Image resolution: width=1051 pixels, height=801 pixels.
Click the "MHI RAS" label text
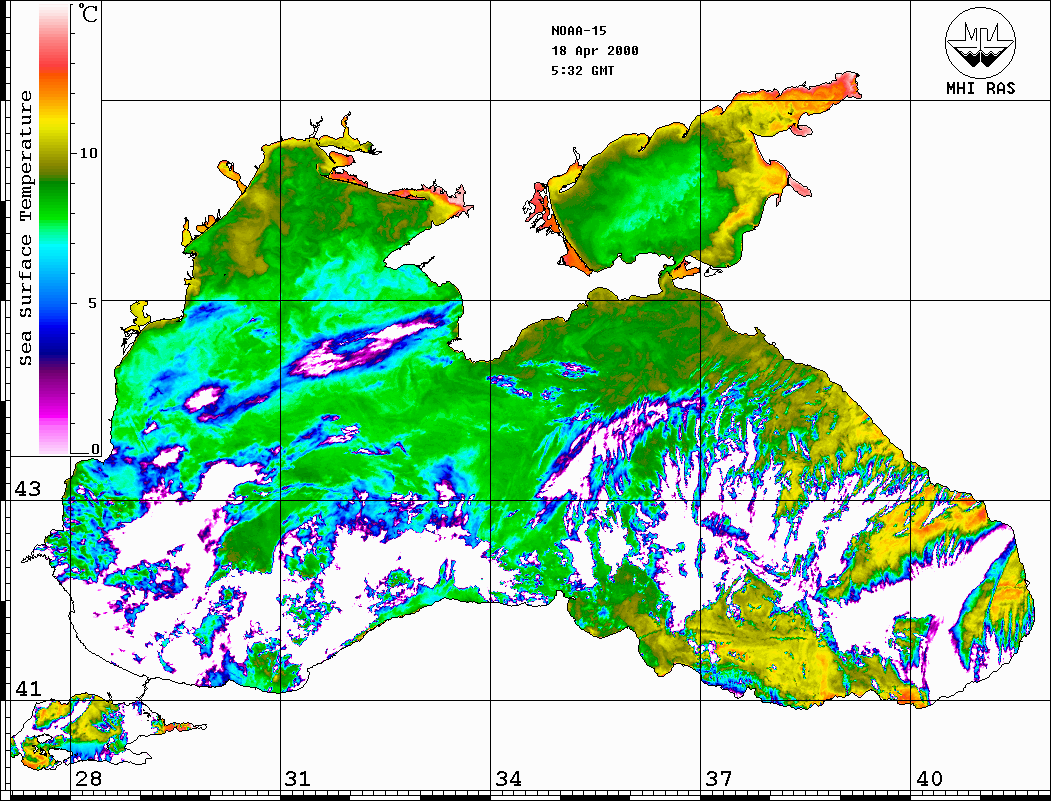981,88
